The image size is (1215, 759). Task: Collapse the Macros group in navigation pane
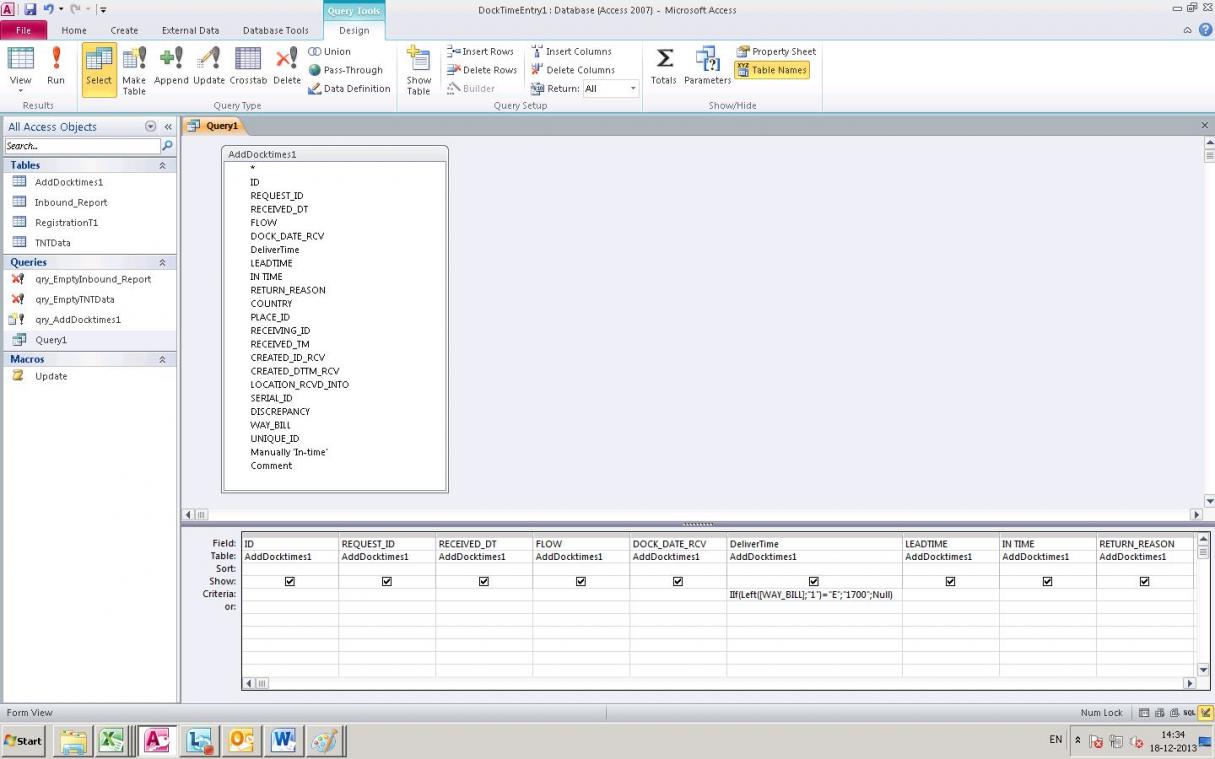[162, 359]
